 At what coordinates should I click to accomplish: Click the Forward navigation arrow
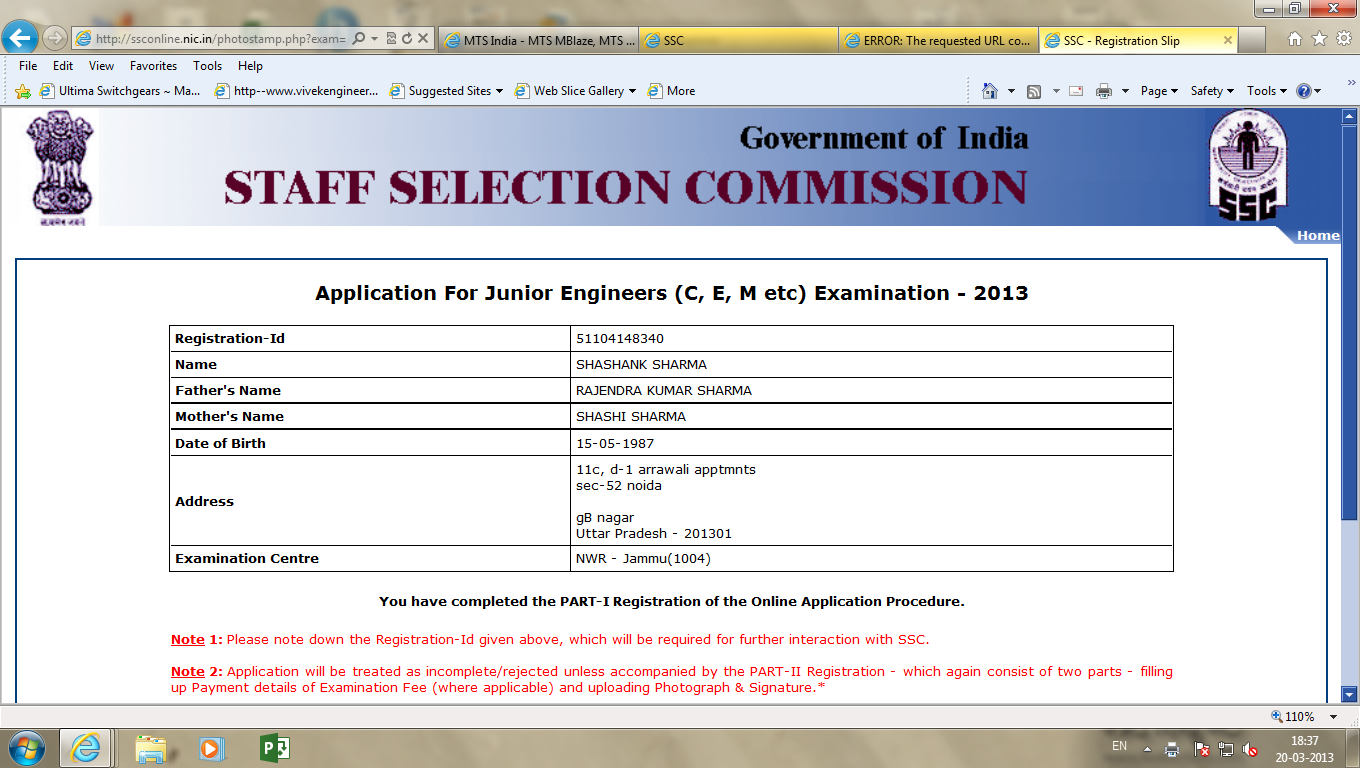pyautogui.click(x=54, y=39)
